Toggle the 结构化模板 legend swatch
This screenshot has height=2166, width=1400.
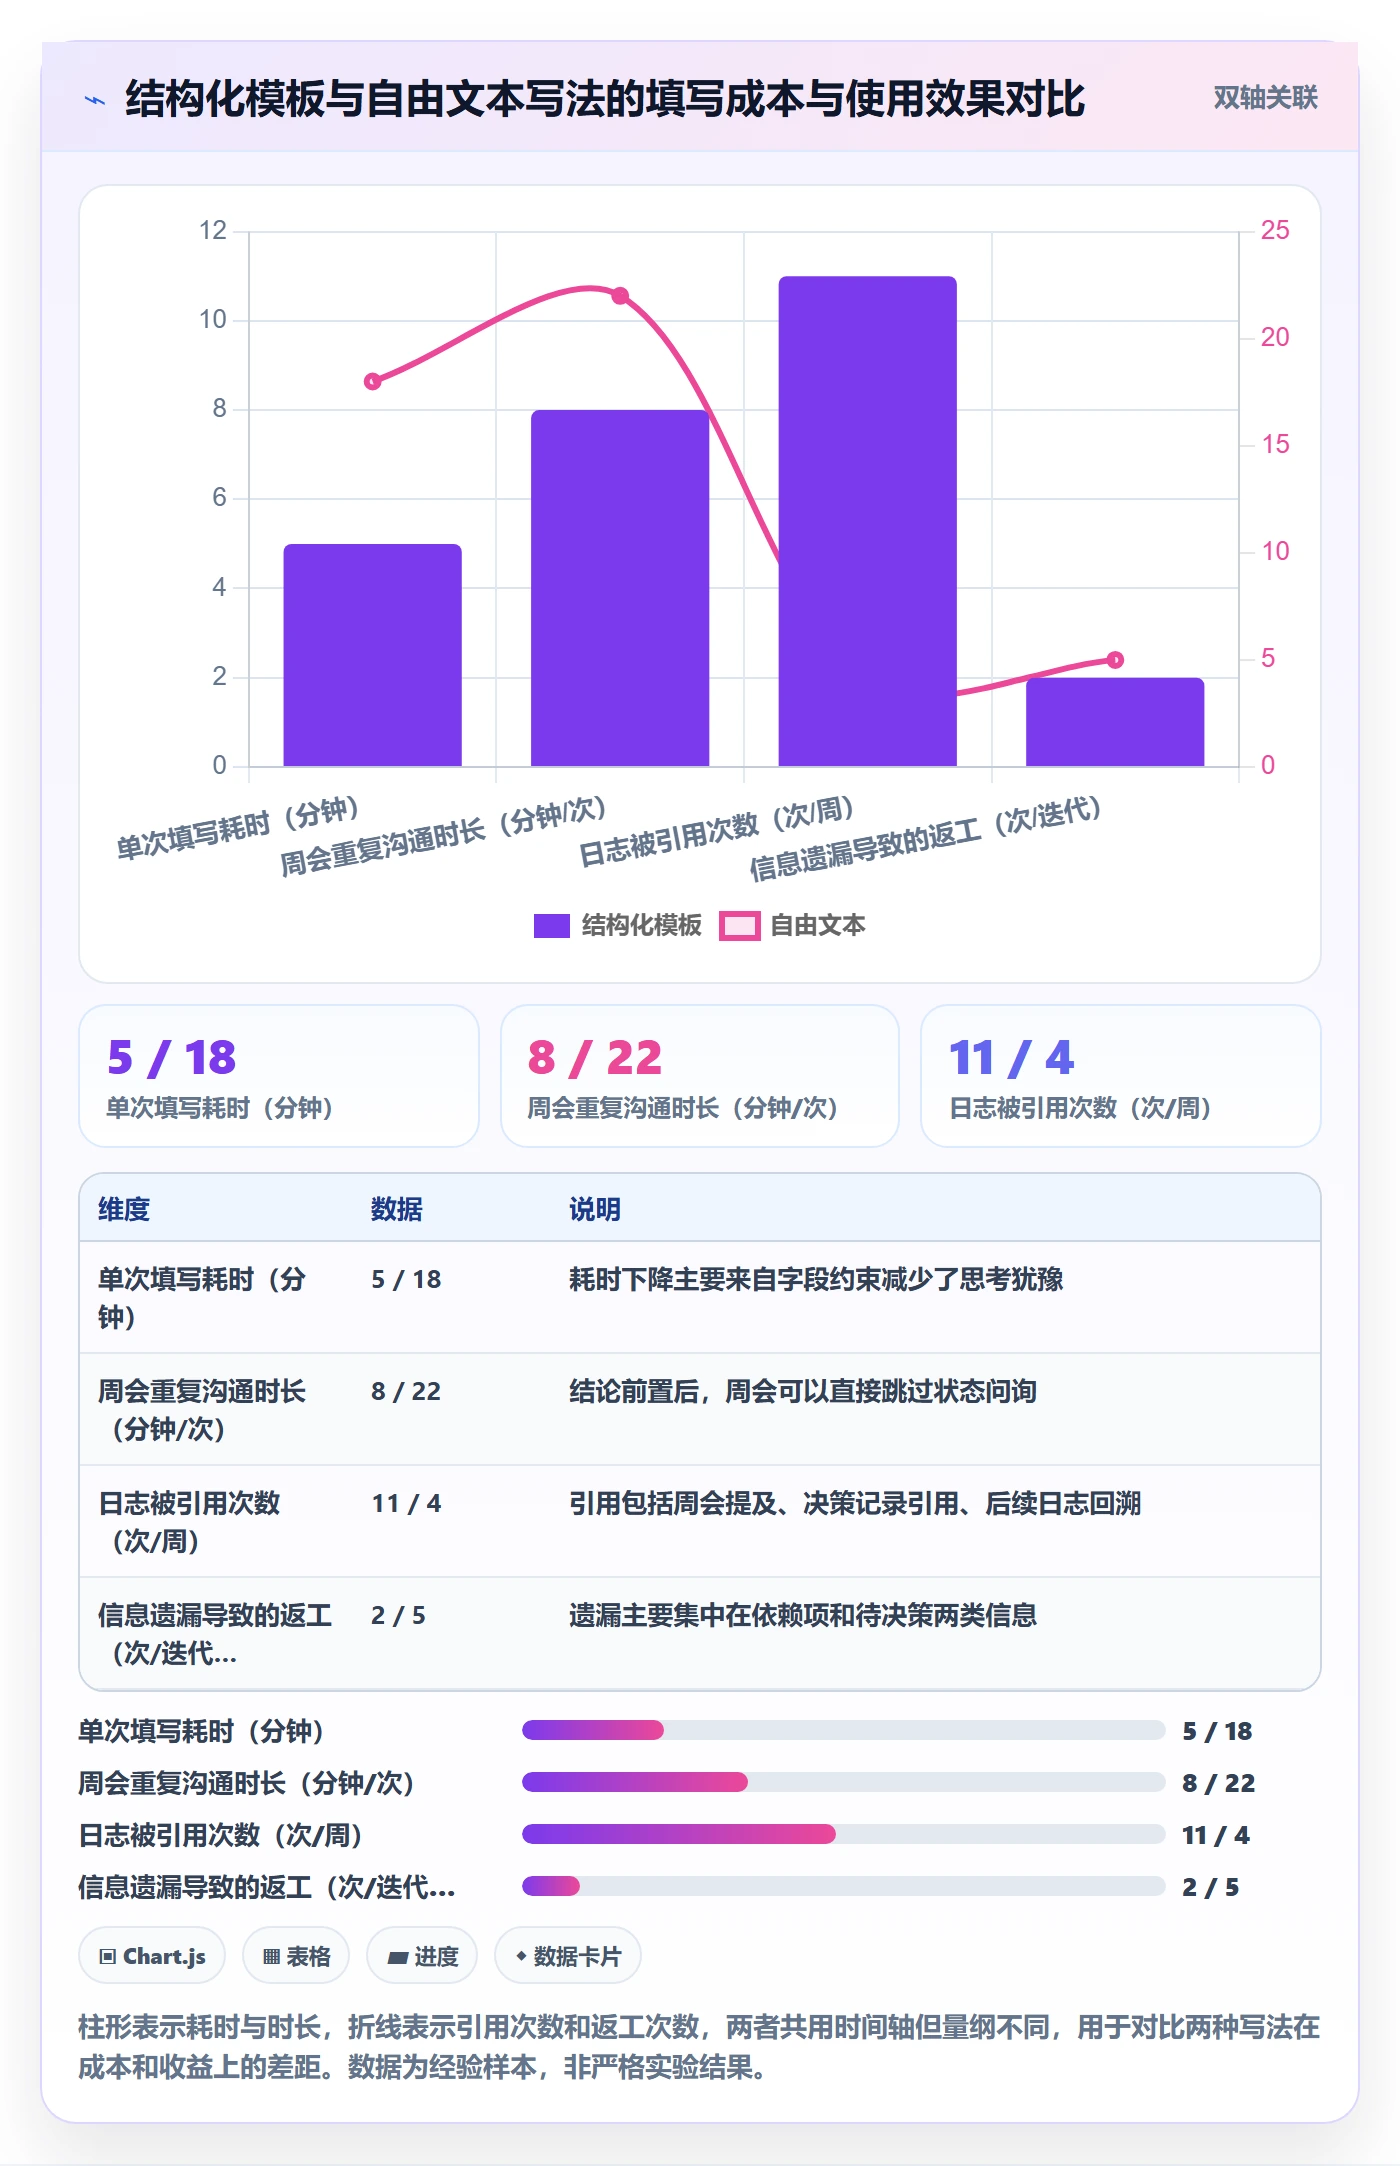(551, 926)
